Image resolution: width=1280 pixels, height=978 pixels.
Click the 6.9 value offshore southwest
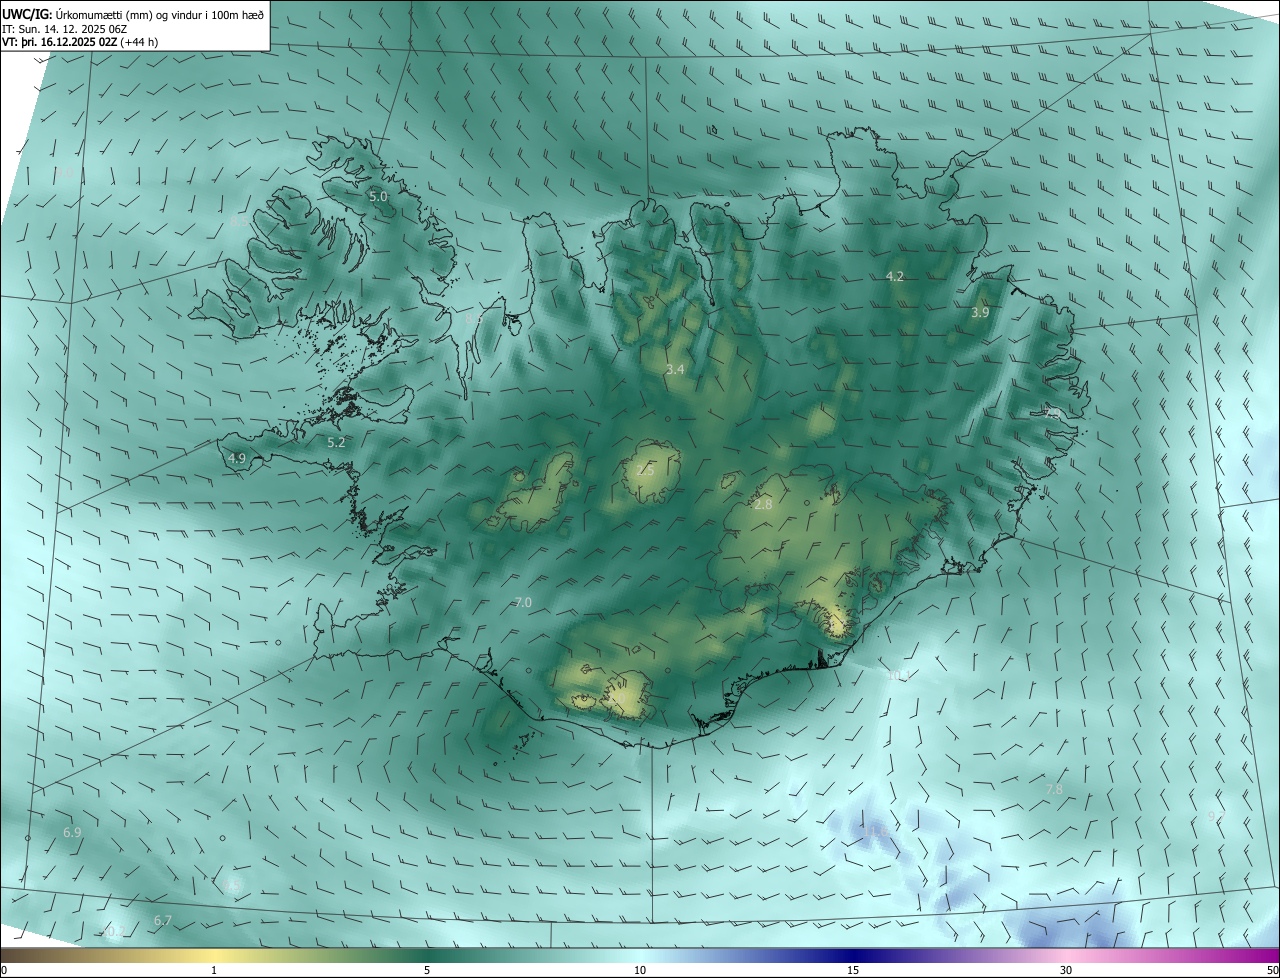pyautogui.click(x=72, y=832)
